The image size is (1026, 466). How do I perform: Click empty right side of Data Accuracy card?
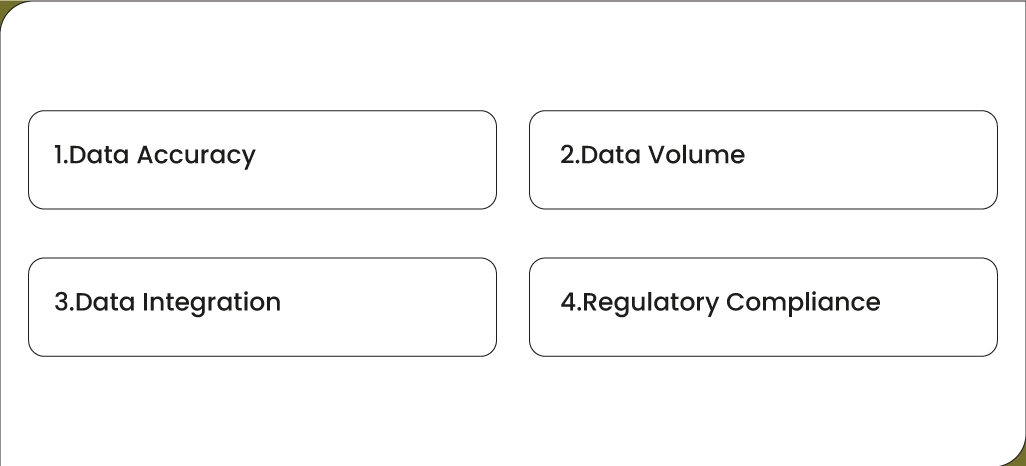pyautogui.click(x=400, y=160)
